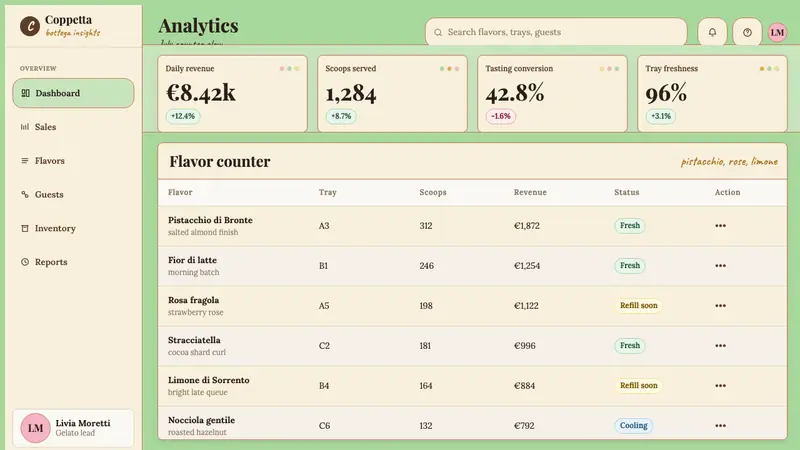Open notifications bell
The height and width of the screenshot is (450, 800).
pyautogui.click(x=712, y=32)
